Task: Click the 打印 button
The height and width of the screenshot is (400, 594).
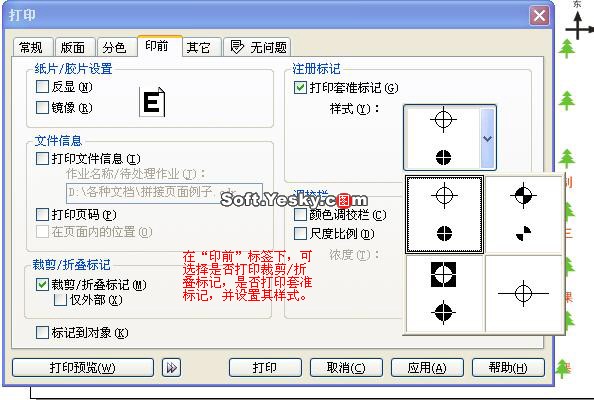Action: tap(265, 367)
